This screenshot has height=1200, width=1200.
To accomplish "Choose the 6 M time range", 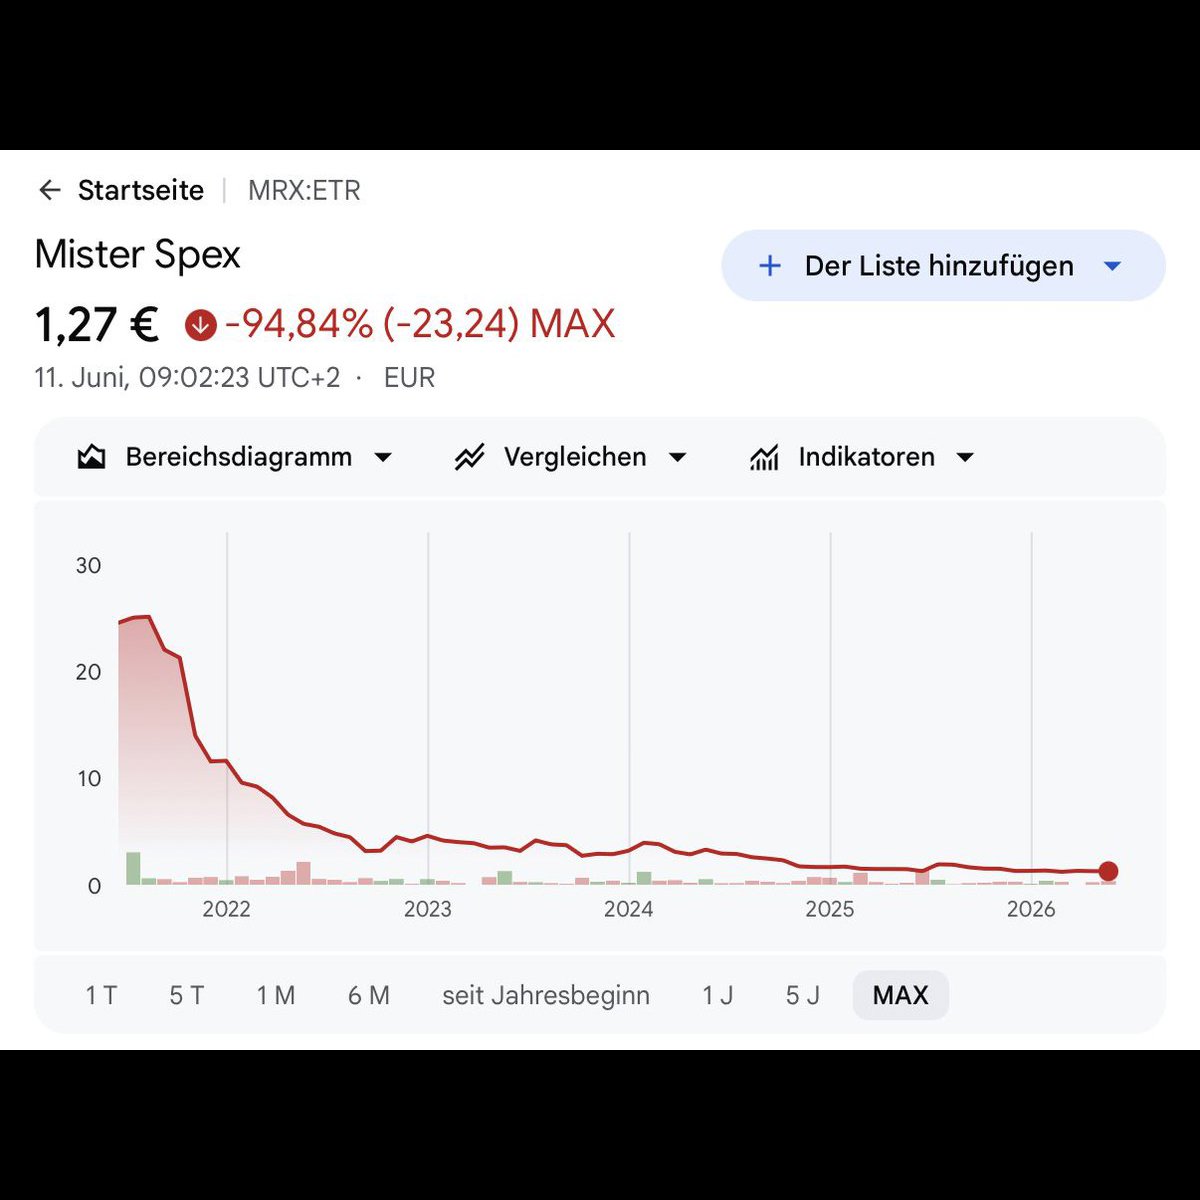I will pos(369,995).
